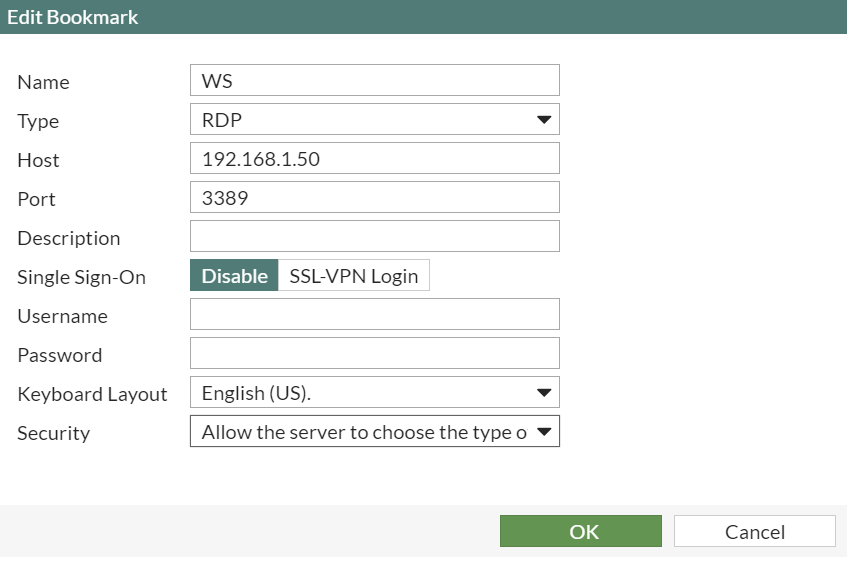
Task: Open the Type dropdown showing RDP
Action: click(x=374, y=119)
